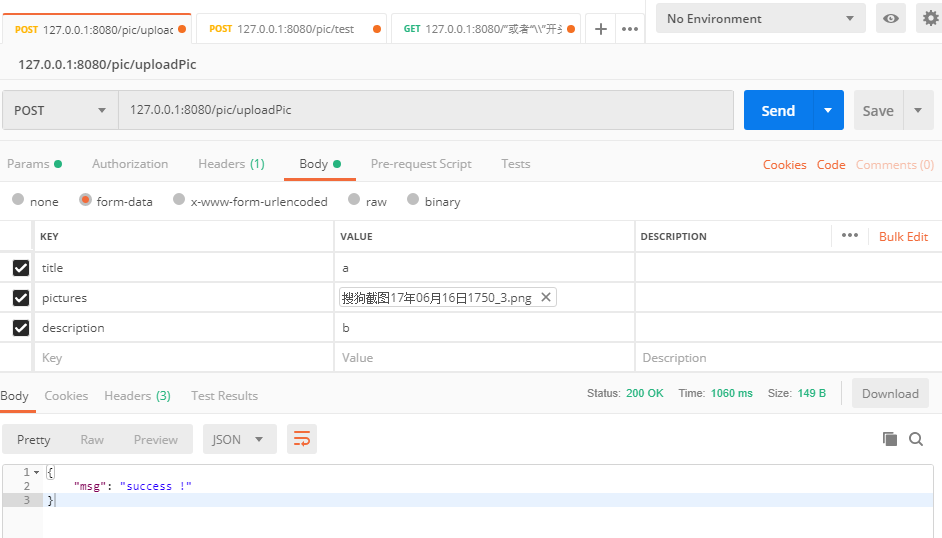Edit the value cell containing a
942x538 pixels.
point(484,268)
